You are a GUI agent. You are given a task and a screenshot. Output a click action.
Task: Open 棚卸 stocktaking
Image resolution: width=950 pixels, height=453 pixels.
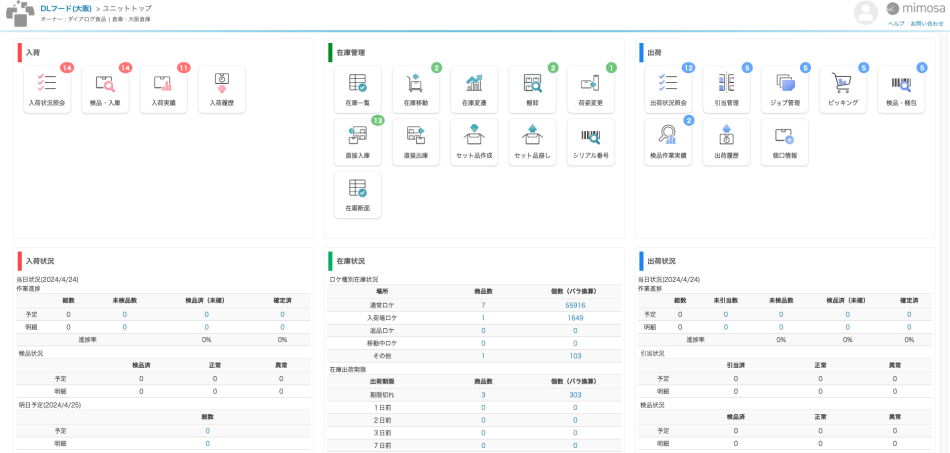click(532, 89)
